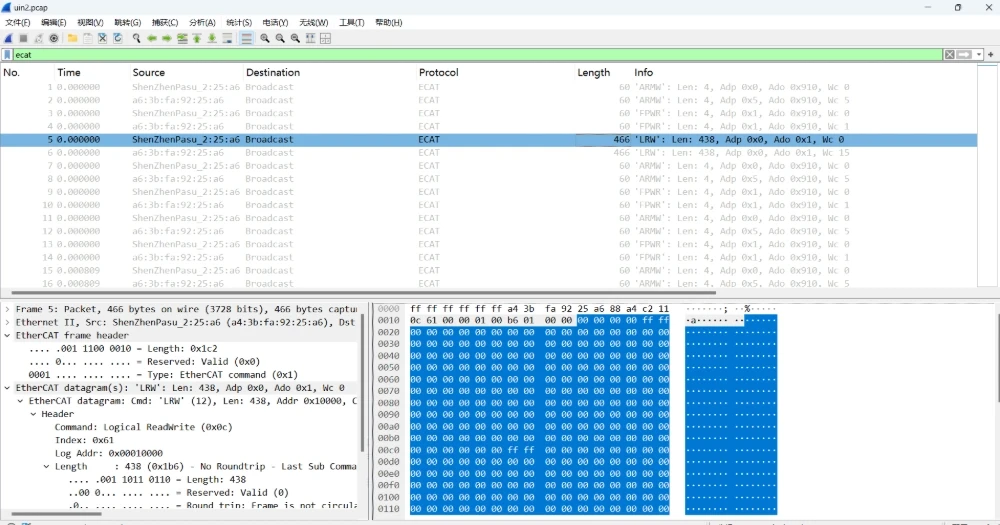Clear the display filter with X
This screenshot has height=525, width=1000.
coord(950,55)
